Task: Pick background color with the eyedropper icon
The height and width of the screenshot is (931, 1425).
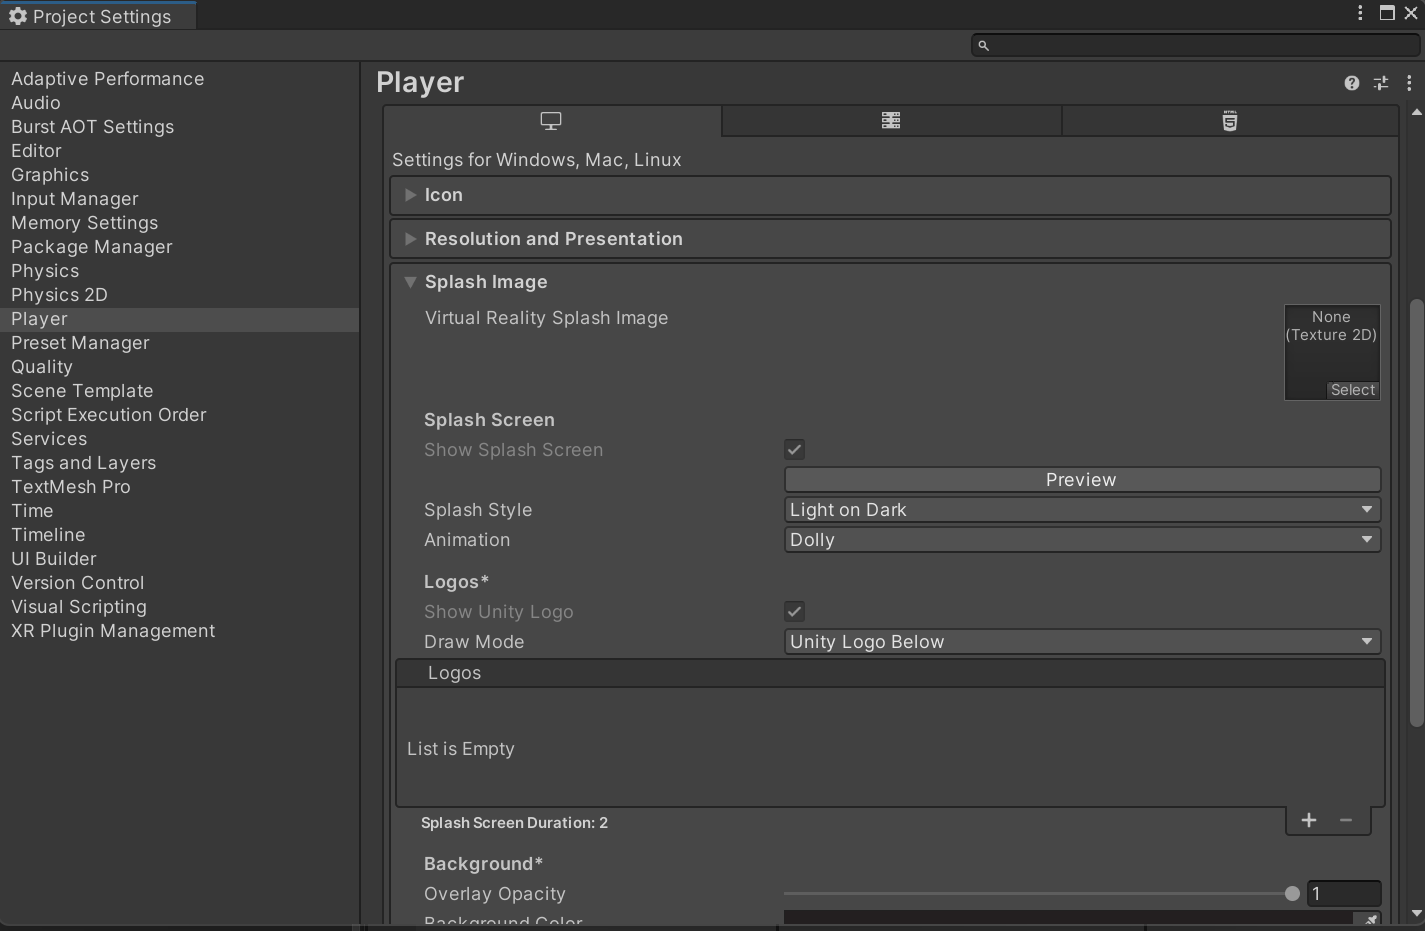Action: 1369,918
